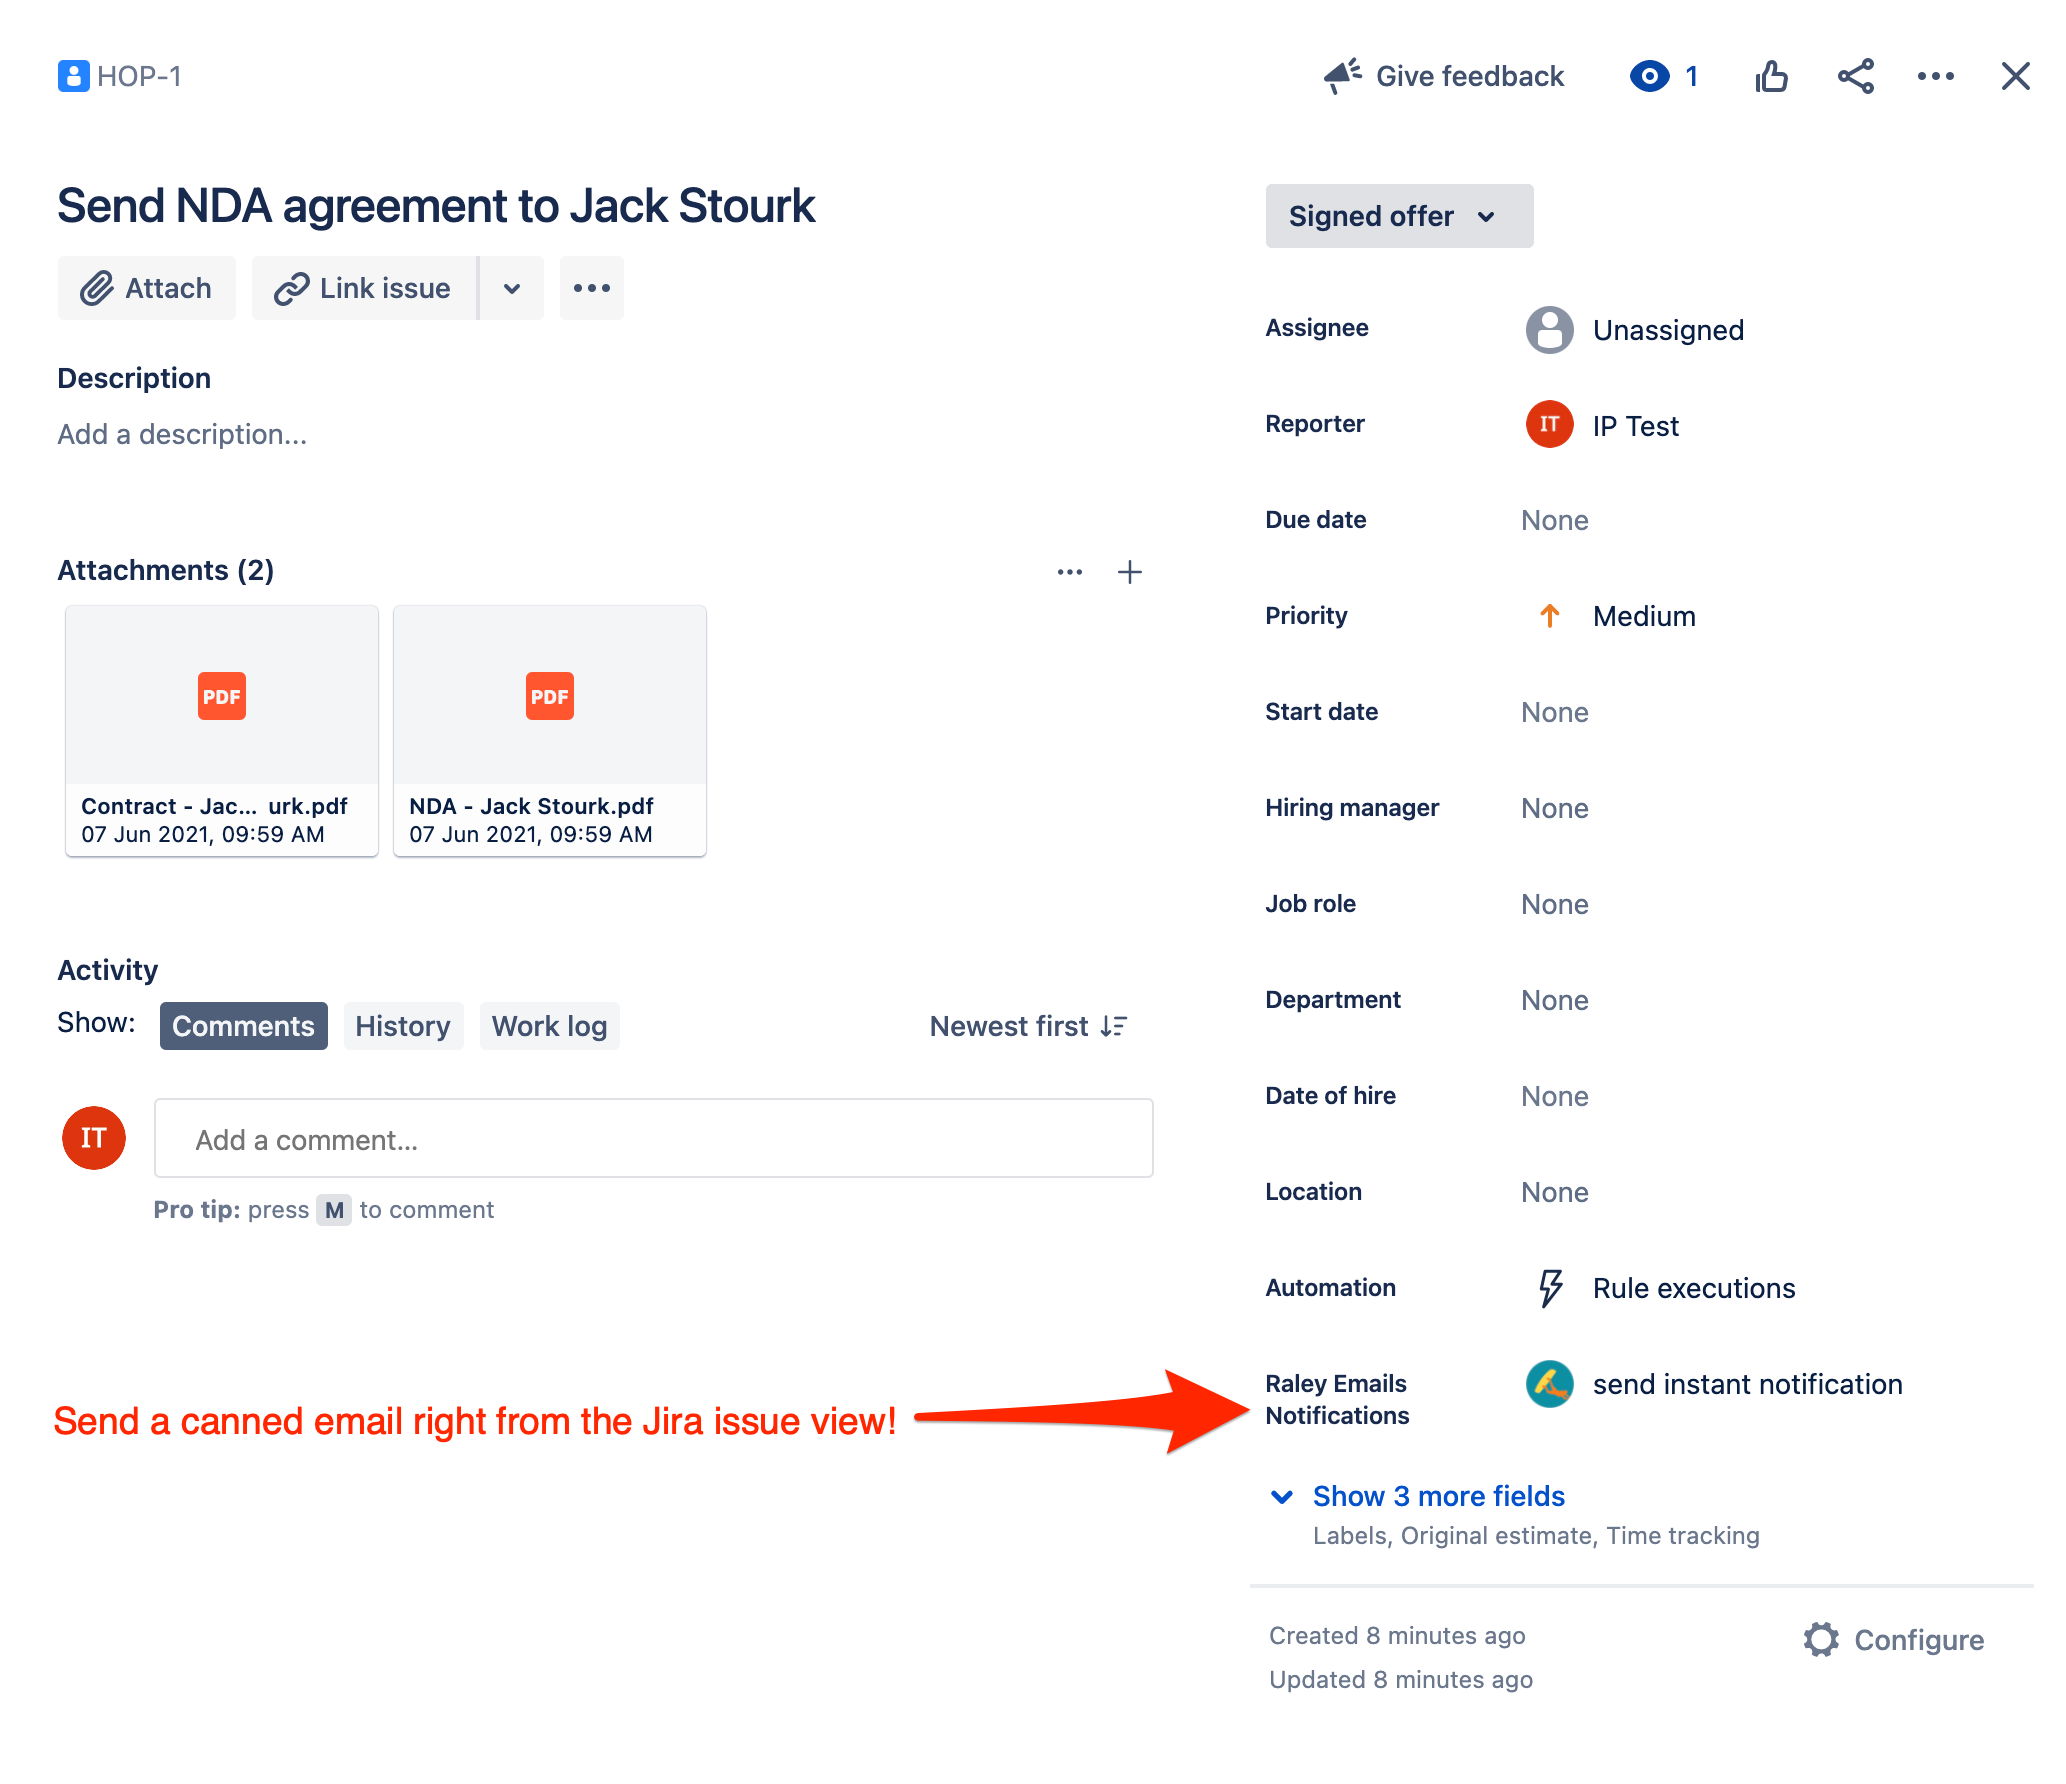2066x1784 pixels.
Task: Open Configure via the gear icon
Action: (x=1822, y=1640)
